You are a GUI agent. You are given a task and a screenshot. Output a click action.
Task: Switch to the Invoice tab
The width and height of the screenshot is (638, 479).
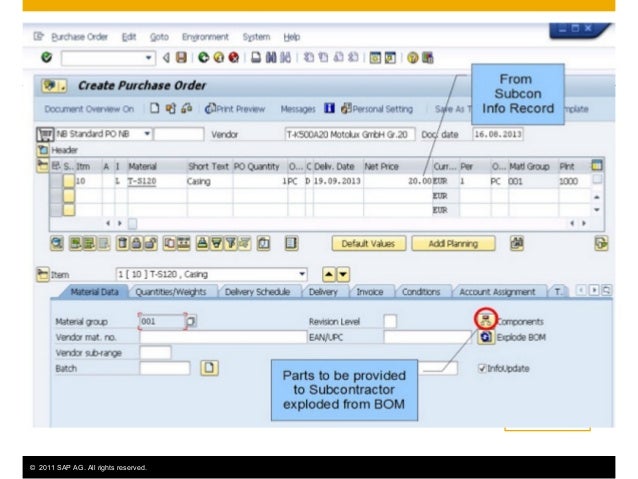click(x=370, y=292)
